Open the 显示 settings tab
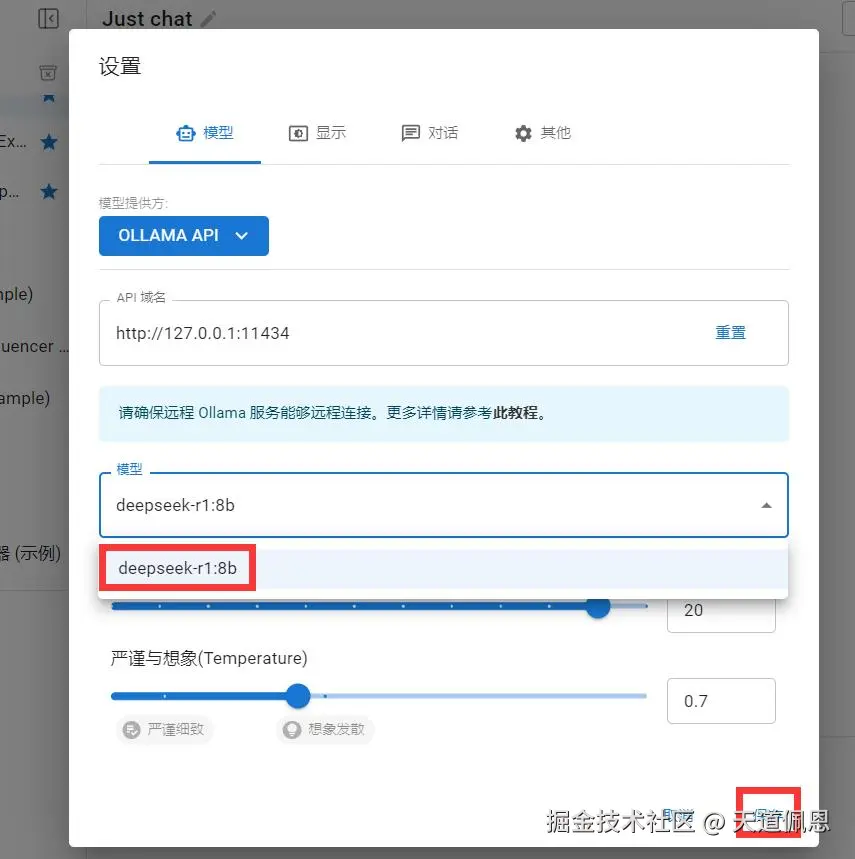This screenshot has width=855, height=859. click(x=317, y=133)
